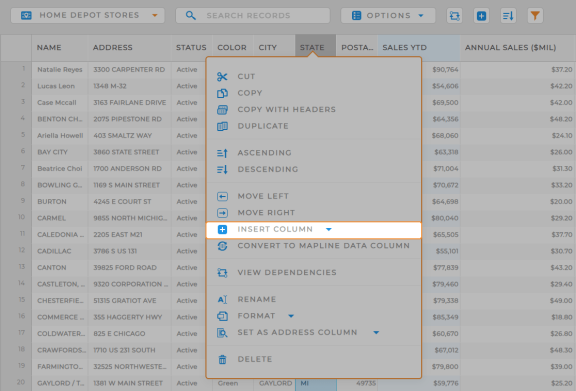
Task: Click the Copy icon in context menu
Action: [x=222, y=93]
